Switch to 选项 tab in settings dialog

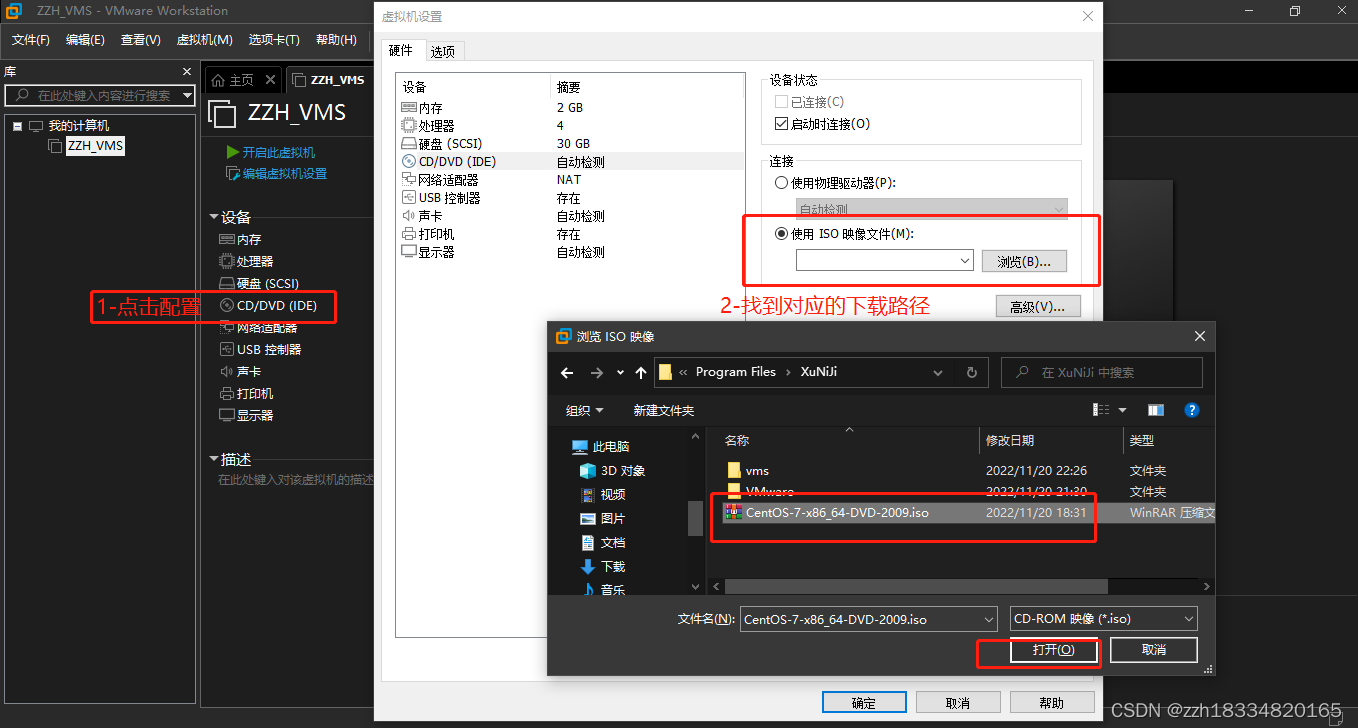pyautogui.click(x=443, y=51)
